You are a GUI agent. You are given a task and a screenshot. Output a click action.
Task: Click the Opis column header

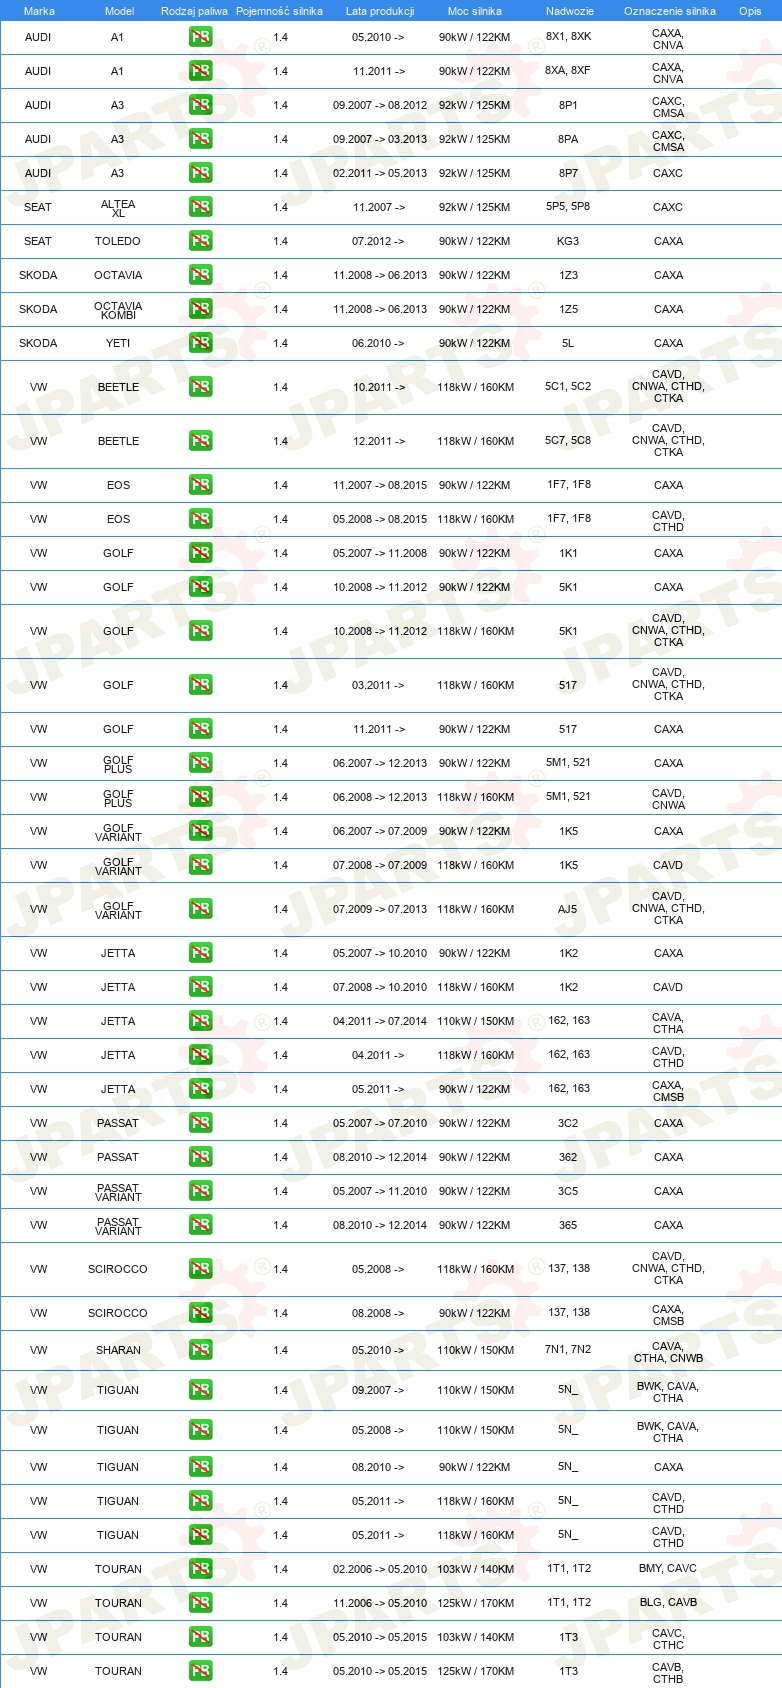(x=750, y=11)
